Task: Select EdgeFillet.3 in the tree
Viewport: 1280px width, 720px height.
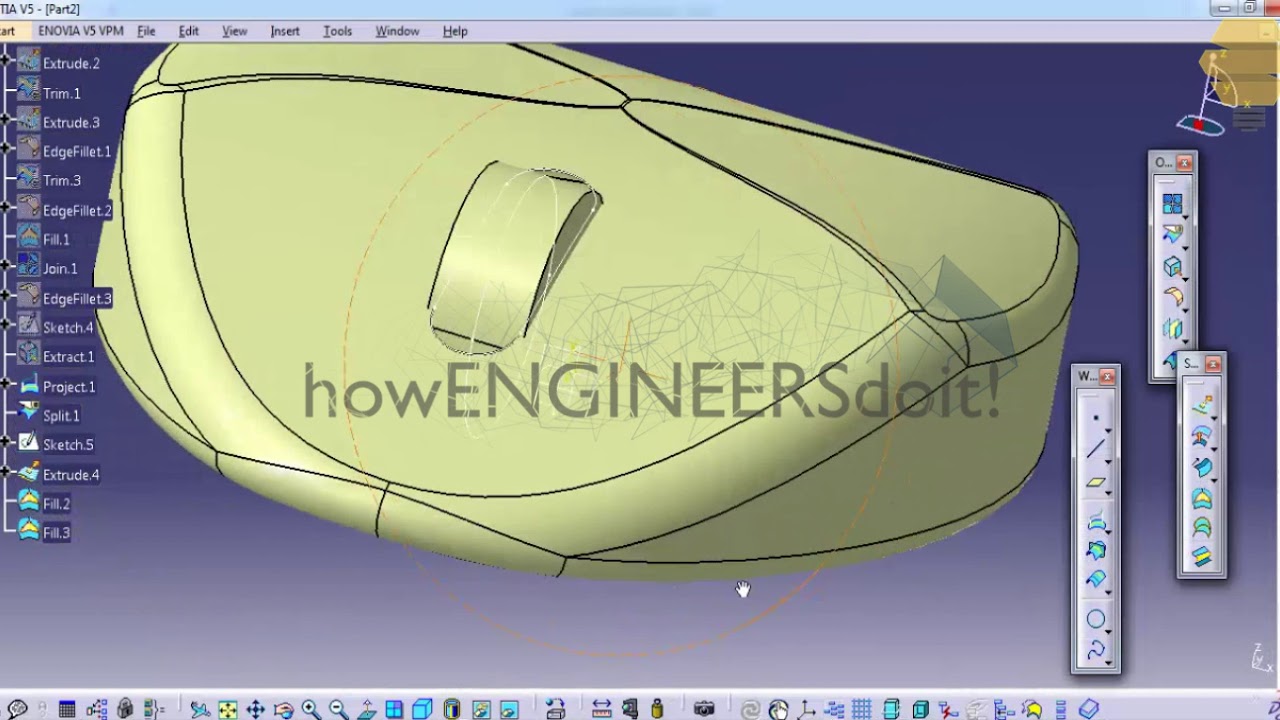Action: point(77,298)
